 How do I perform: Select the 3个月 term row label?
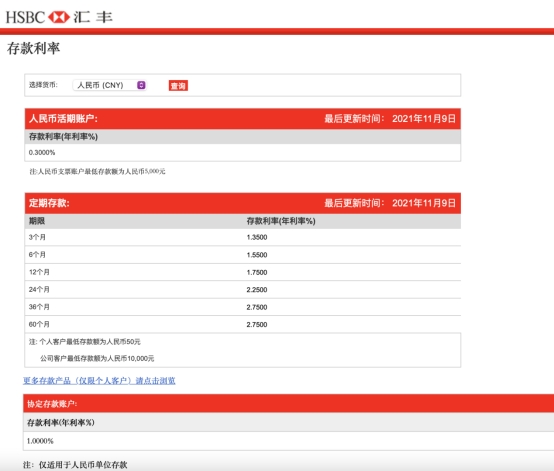(37, 237)
